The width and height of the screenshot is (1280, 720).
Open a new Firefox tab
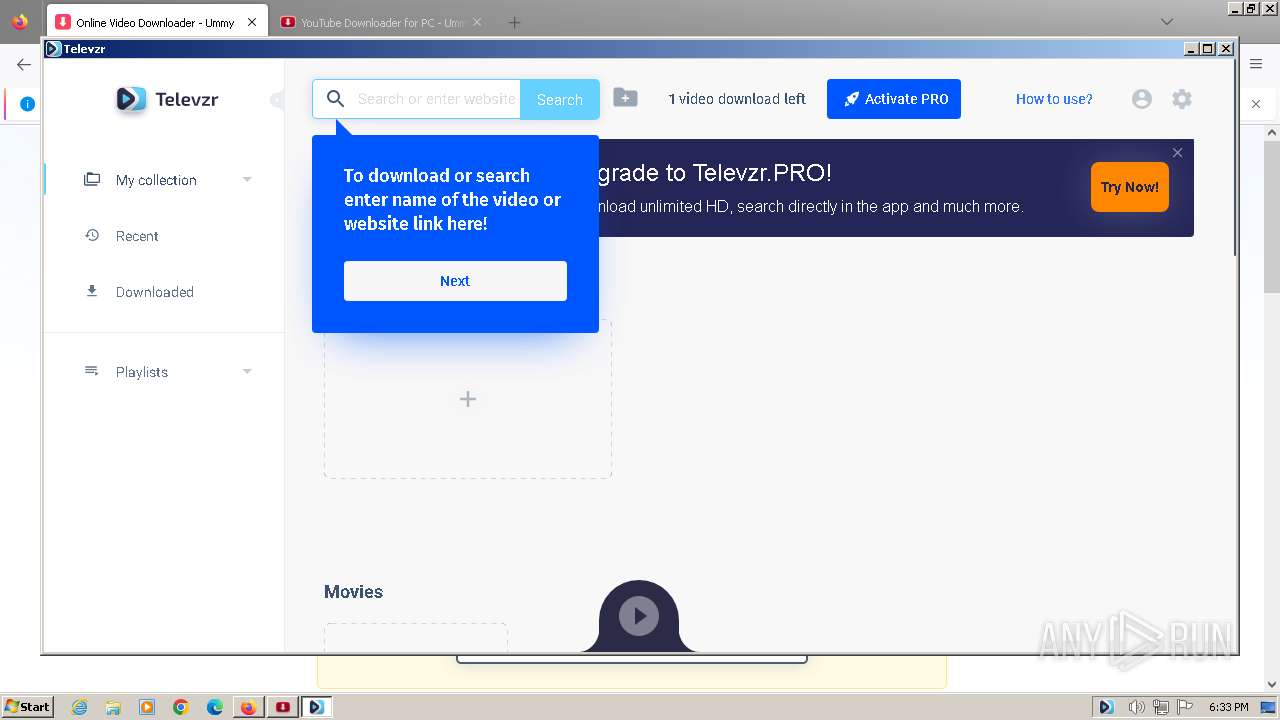coord(514,22)
